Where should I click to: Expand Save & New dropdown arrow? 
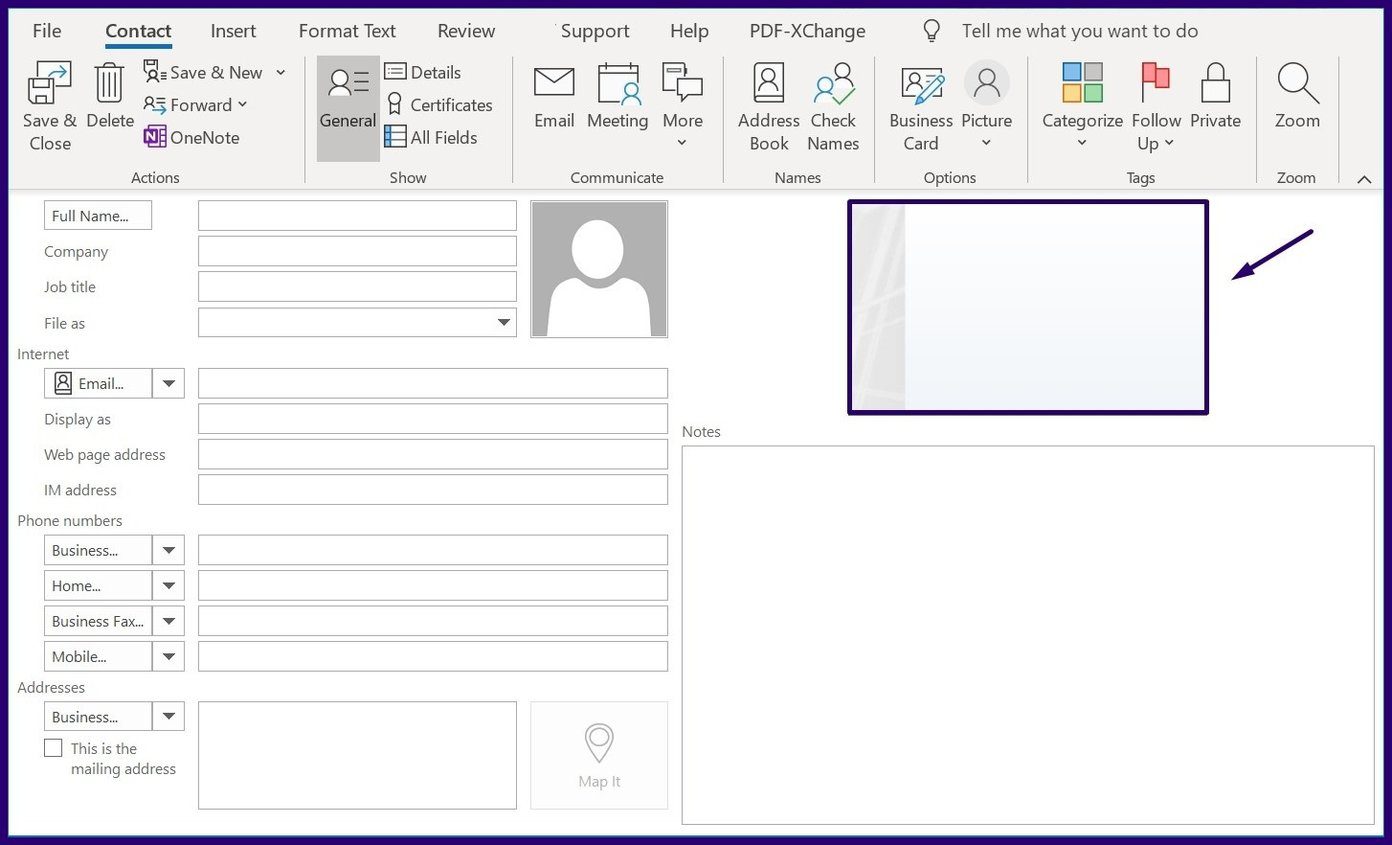pyautogui.click(x=281, y=72)
